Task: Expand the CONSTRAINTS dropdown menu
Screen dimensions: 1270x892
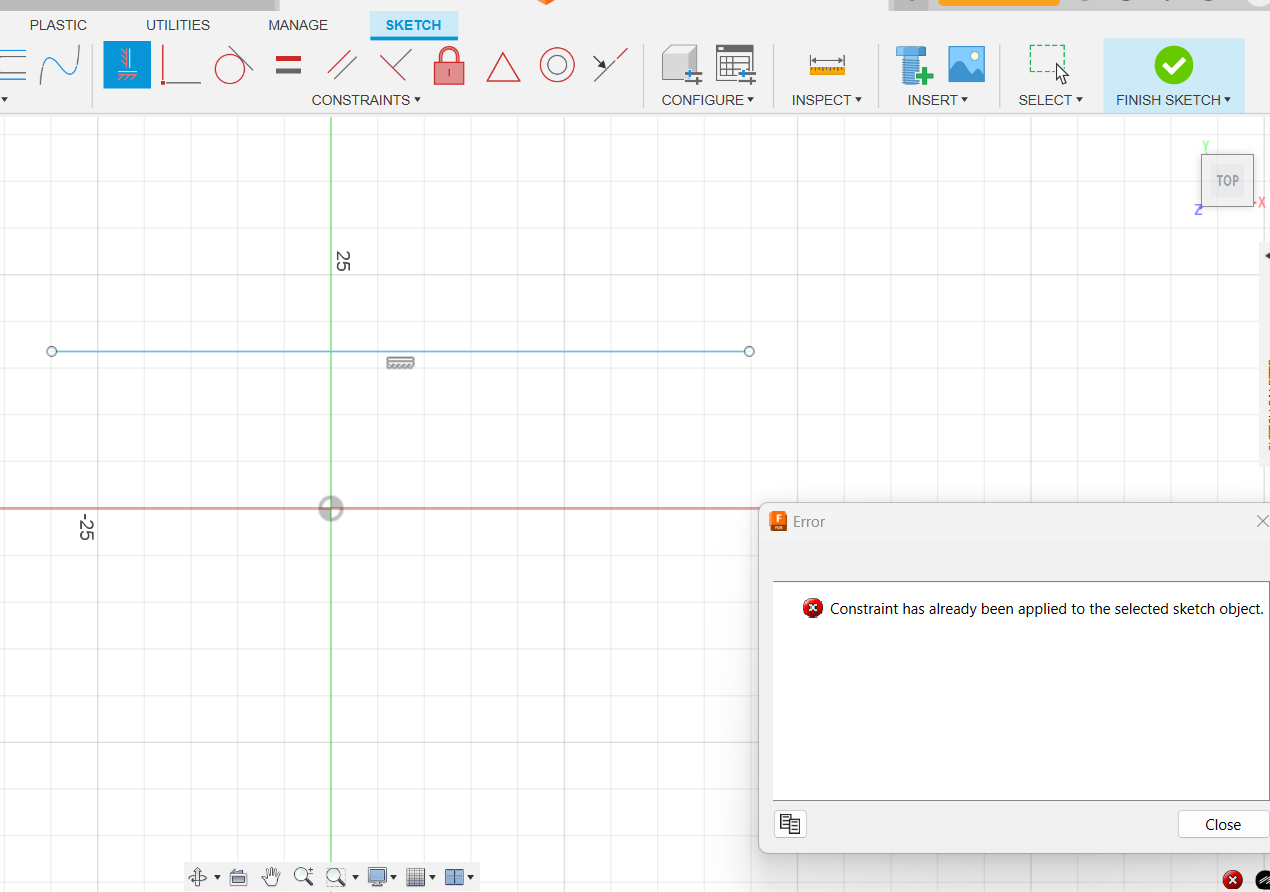Action: 366,100
